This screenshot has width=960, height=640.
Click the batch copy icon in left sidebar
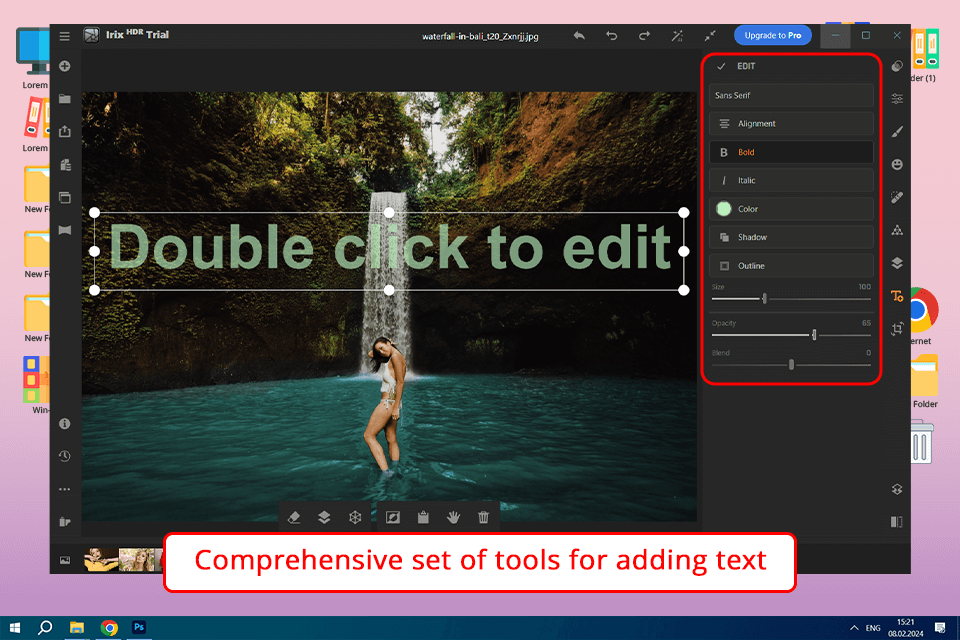pyautogui.click(x=64, y=165)
